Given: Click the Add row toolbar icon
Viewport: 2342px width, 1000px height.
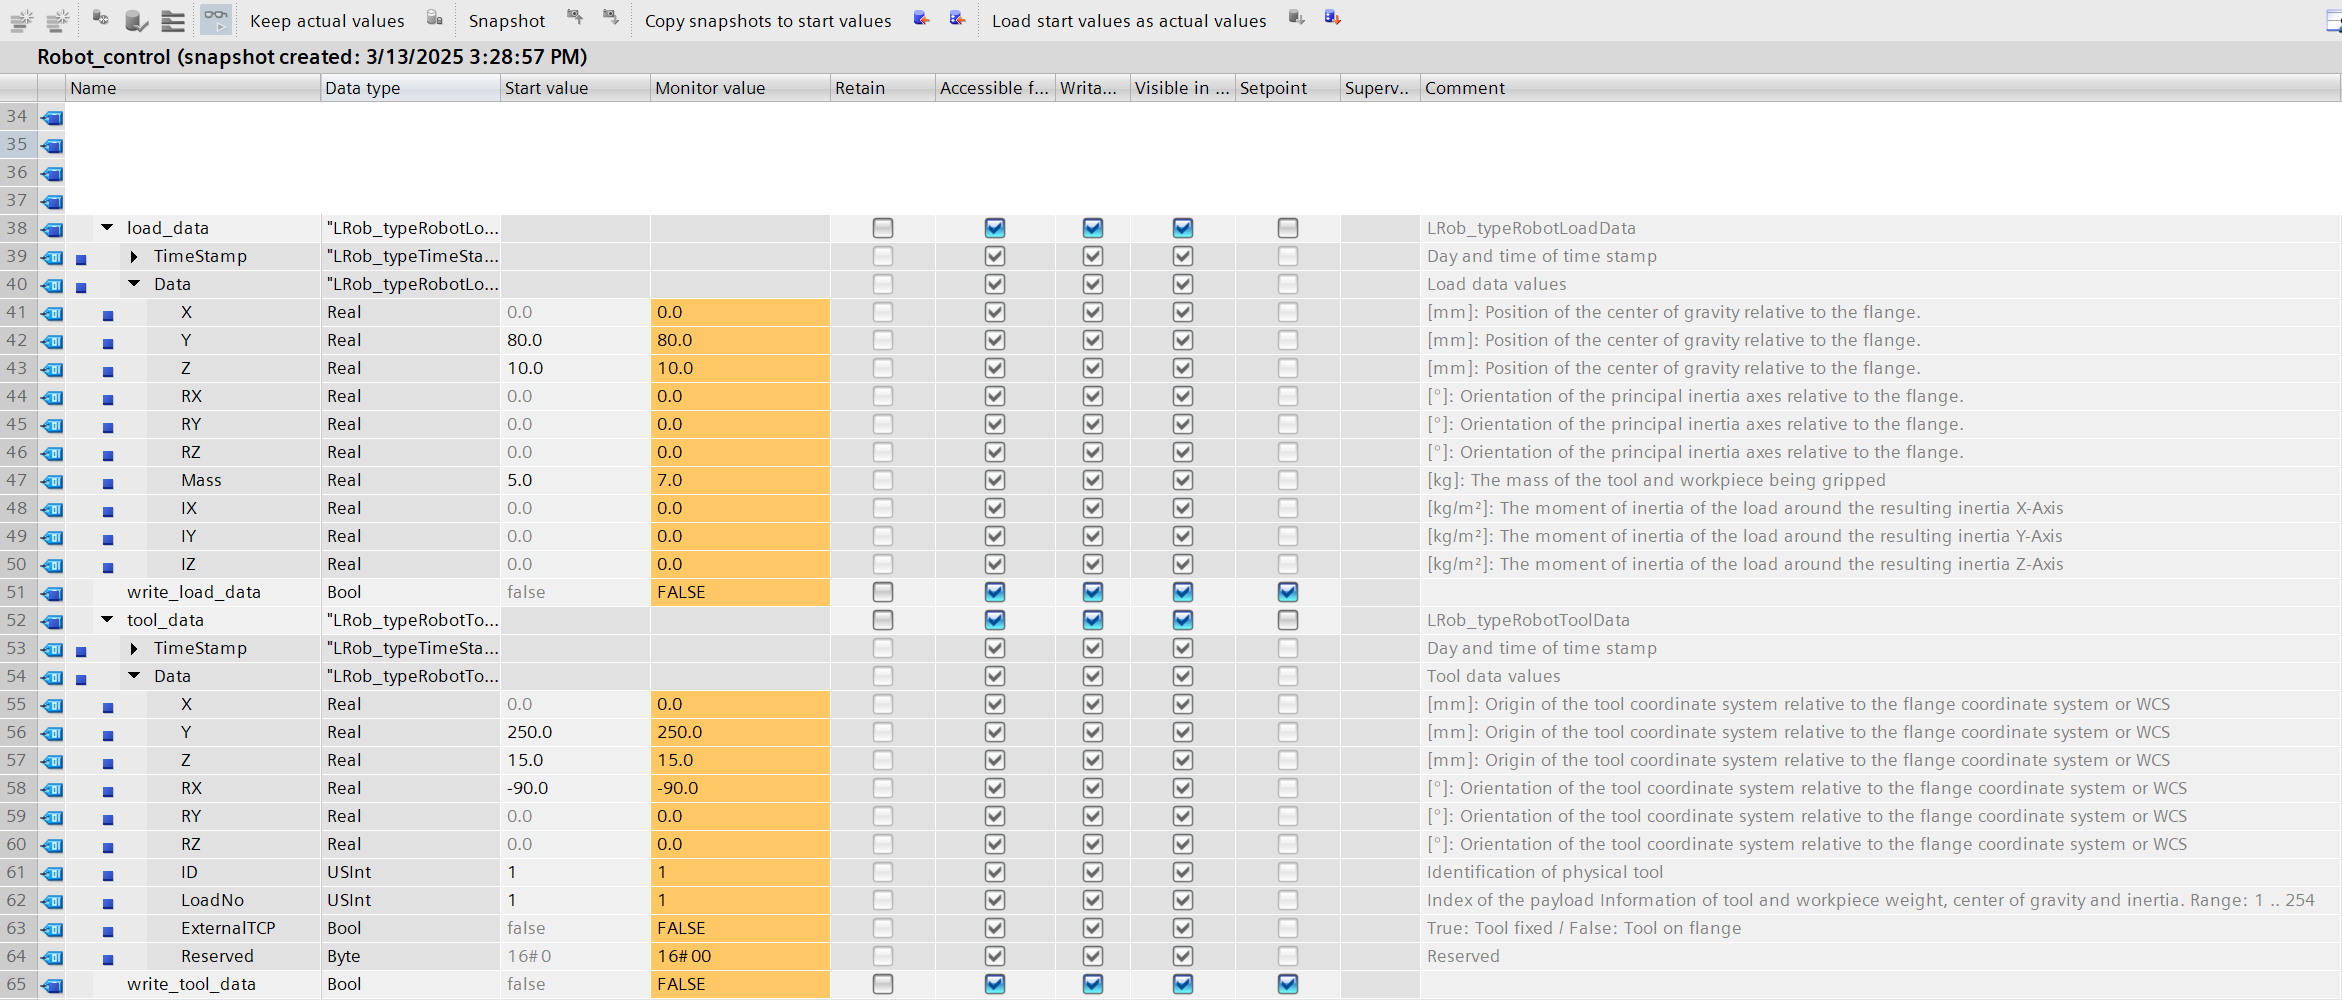Looking at the screenshot, I should pos(59,20).
